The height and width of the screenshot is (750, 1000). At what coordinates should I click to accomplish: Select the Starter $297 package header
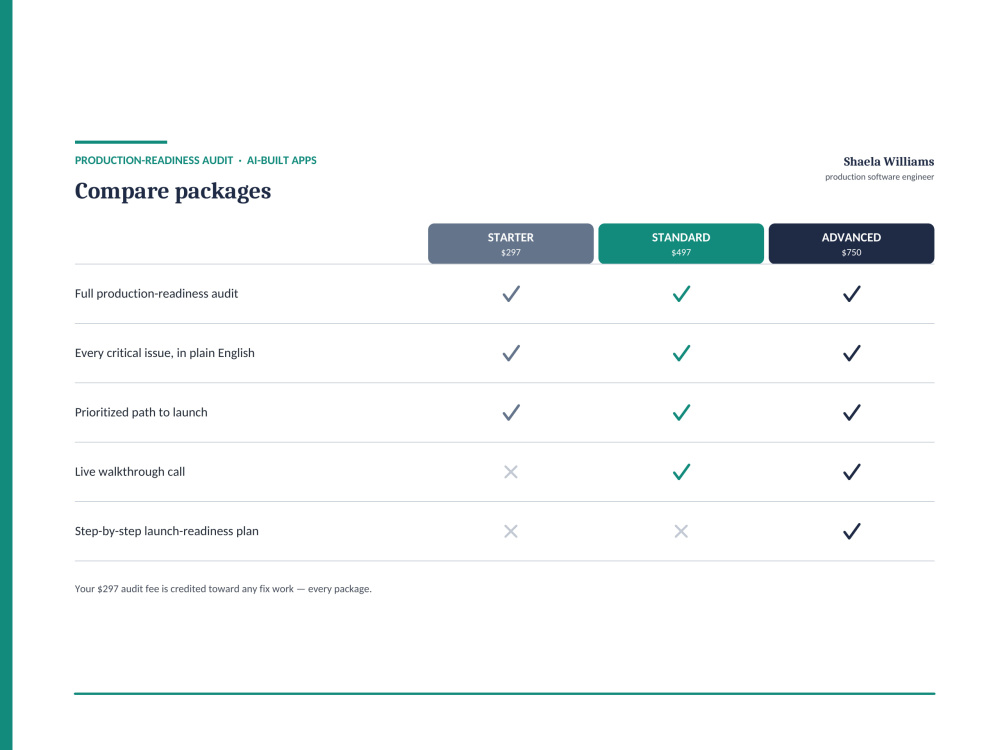tap(511, 244)
